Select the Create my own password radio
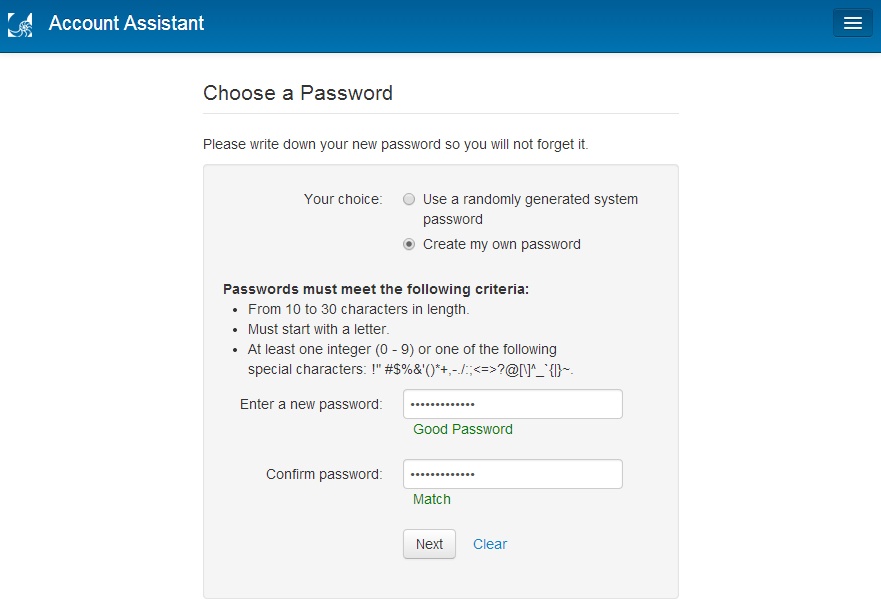881x612 pixels. pyautogui.click(x=409, y=244)
